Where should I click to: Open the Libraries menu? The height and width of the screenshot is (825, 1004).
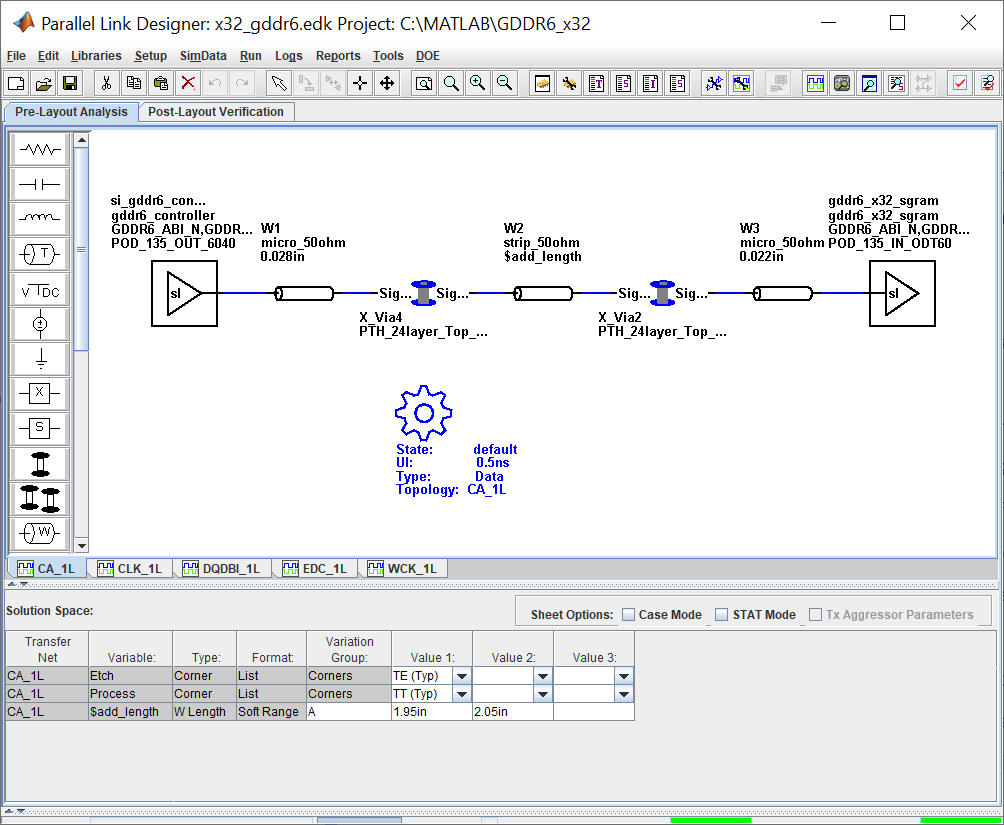(x=96, y=56)
